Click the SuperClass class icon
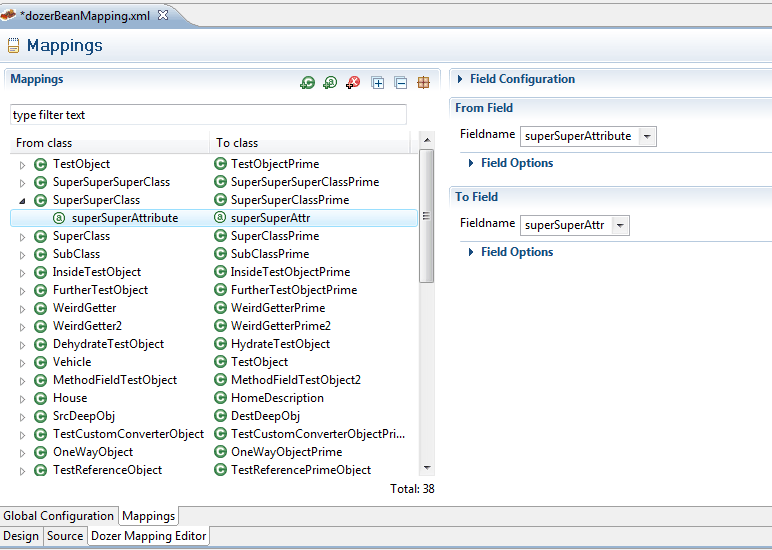The width and height of the screenshot is (772, 550). (x=40, y=236)
